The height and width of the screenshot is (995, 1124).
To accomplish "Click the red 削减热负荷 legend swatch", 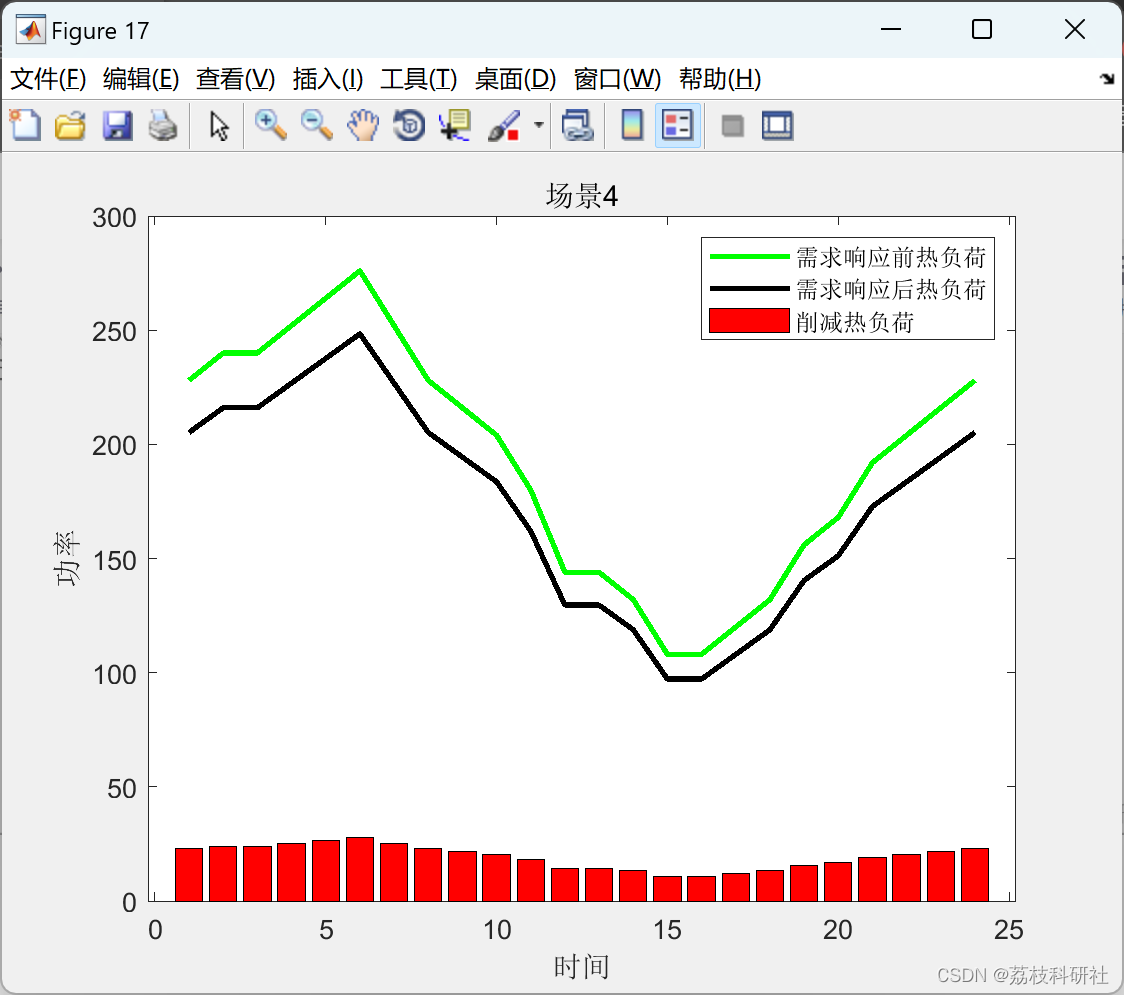I will (749, 321).
